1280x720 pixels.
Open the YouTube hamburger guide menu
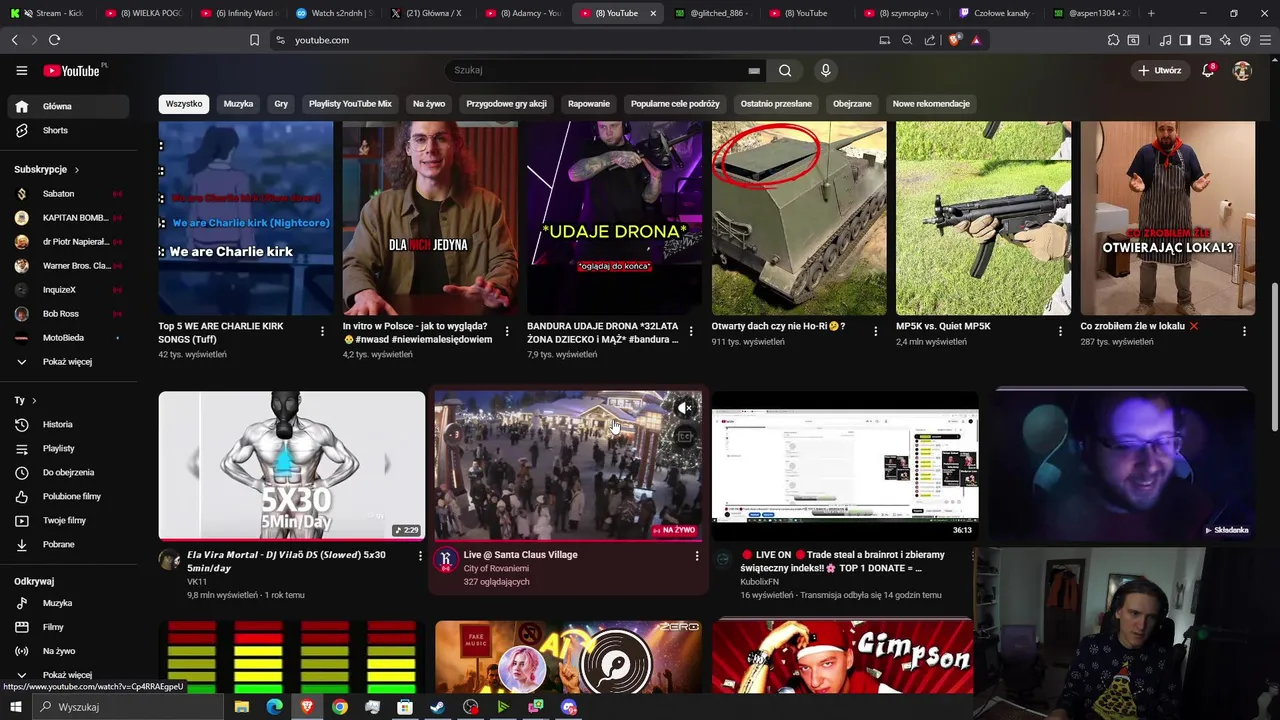[21, 70]
